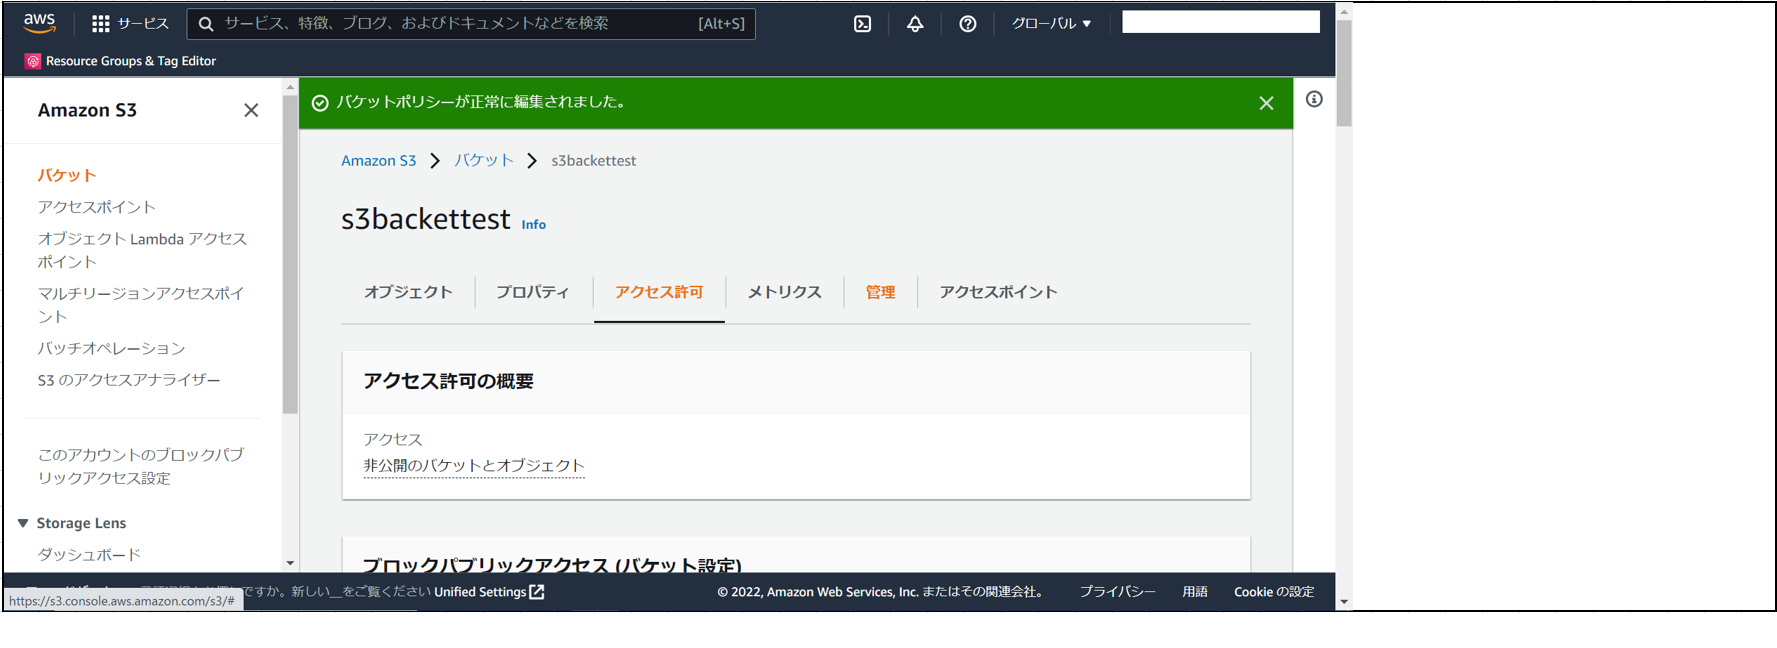The width and height of the screenshot is (1777, 648).
Task: Click the AWS logo home icon
Action: click(x=39, y=23)
